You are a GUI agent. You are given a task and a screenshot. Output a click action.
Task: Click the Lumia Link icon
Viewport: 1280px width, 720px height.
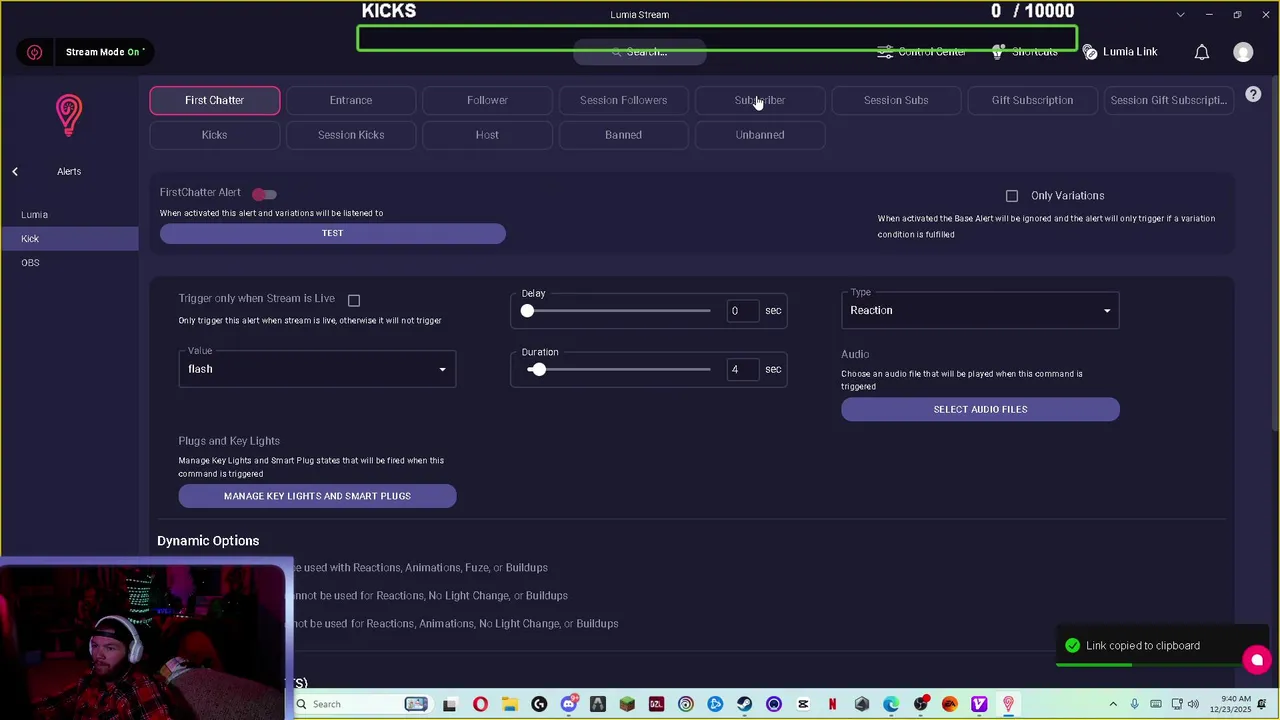click(1090, 52)
